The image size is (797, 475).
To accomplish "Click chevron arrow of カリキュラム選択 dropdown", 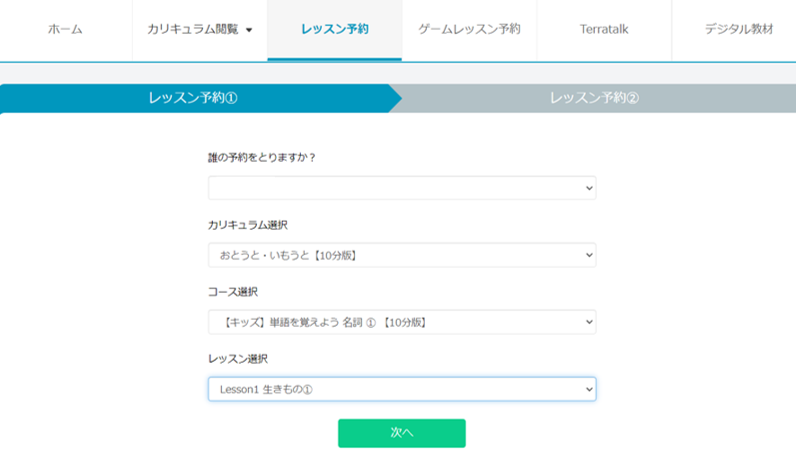I will point(587,255).
